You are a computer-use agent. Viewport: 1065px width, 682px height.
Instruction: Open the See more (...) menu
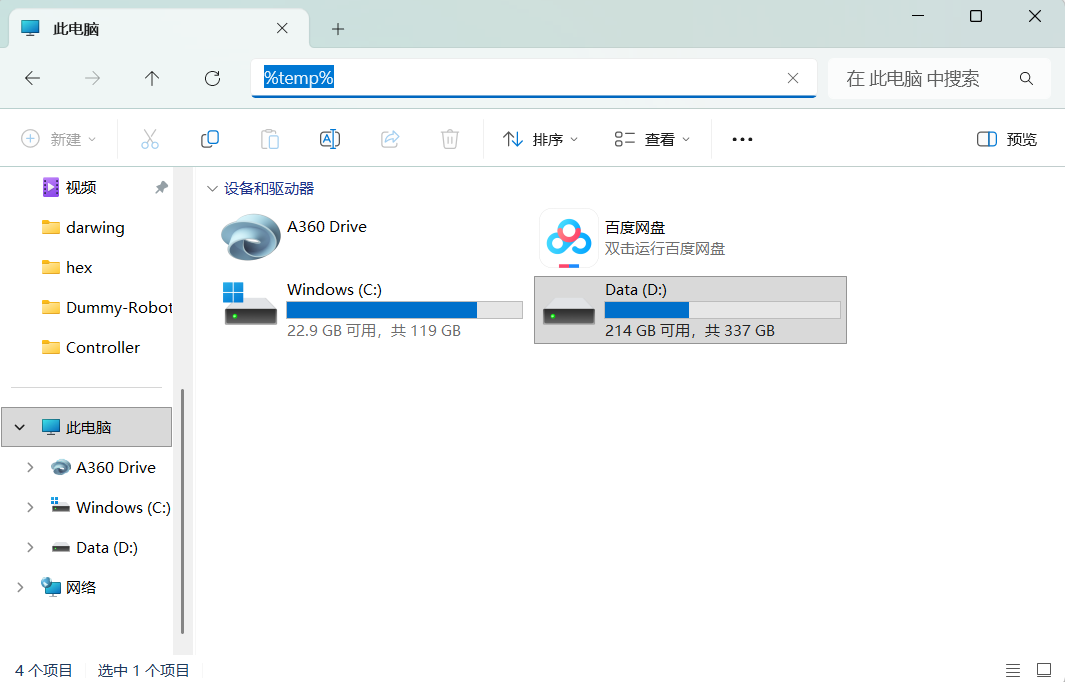(x=741, y=139)
